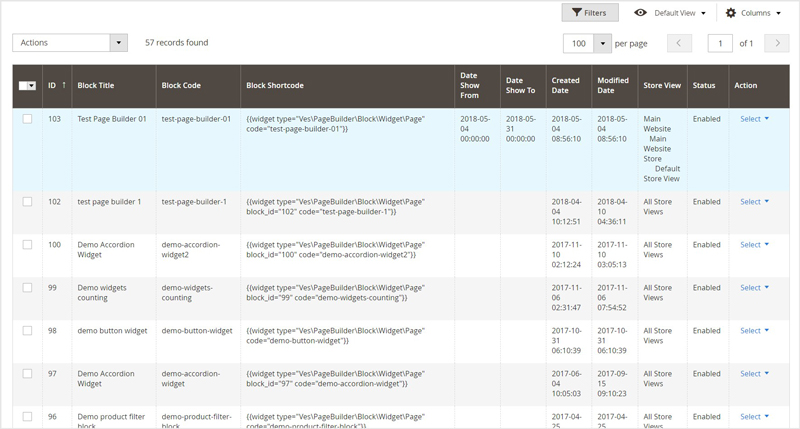The height and width of the screenshot is (429, 800).
Task: Go to the next page arrow
Action: click(777, 43)
